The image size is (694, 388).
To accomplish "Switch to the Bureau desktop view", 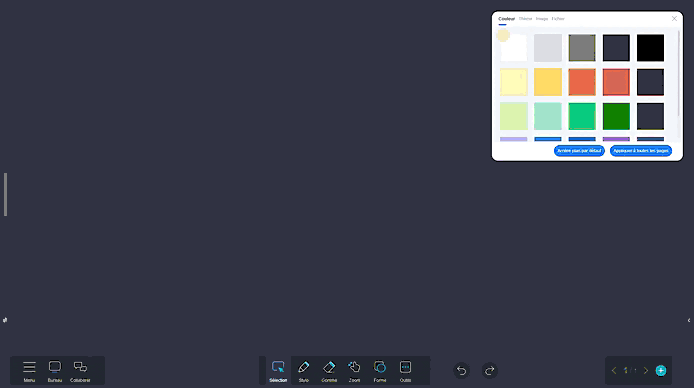I will (55, 370).
